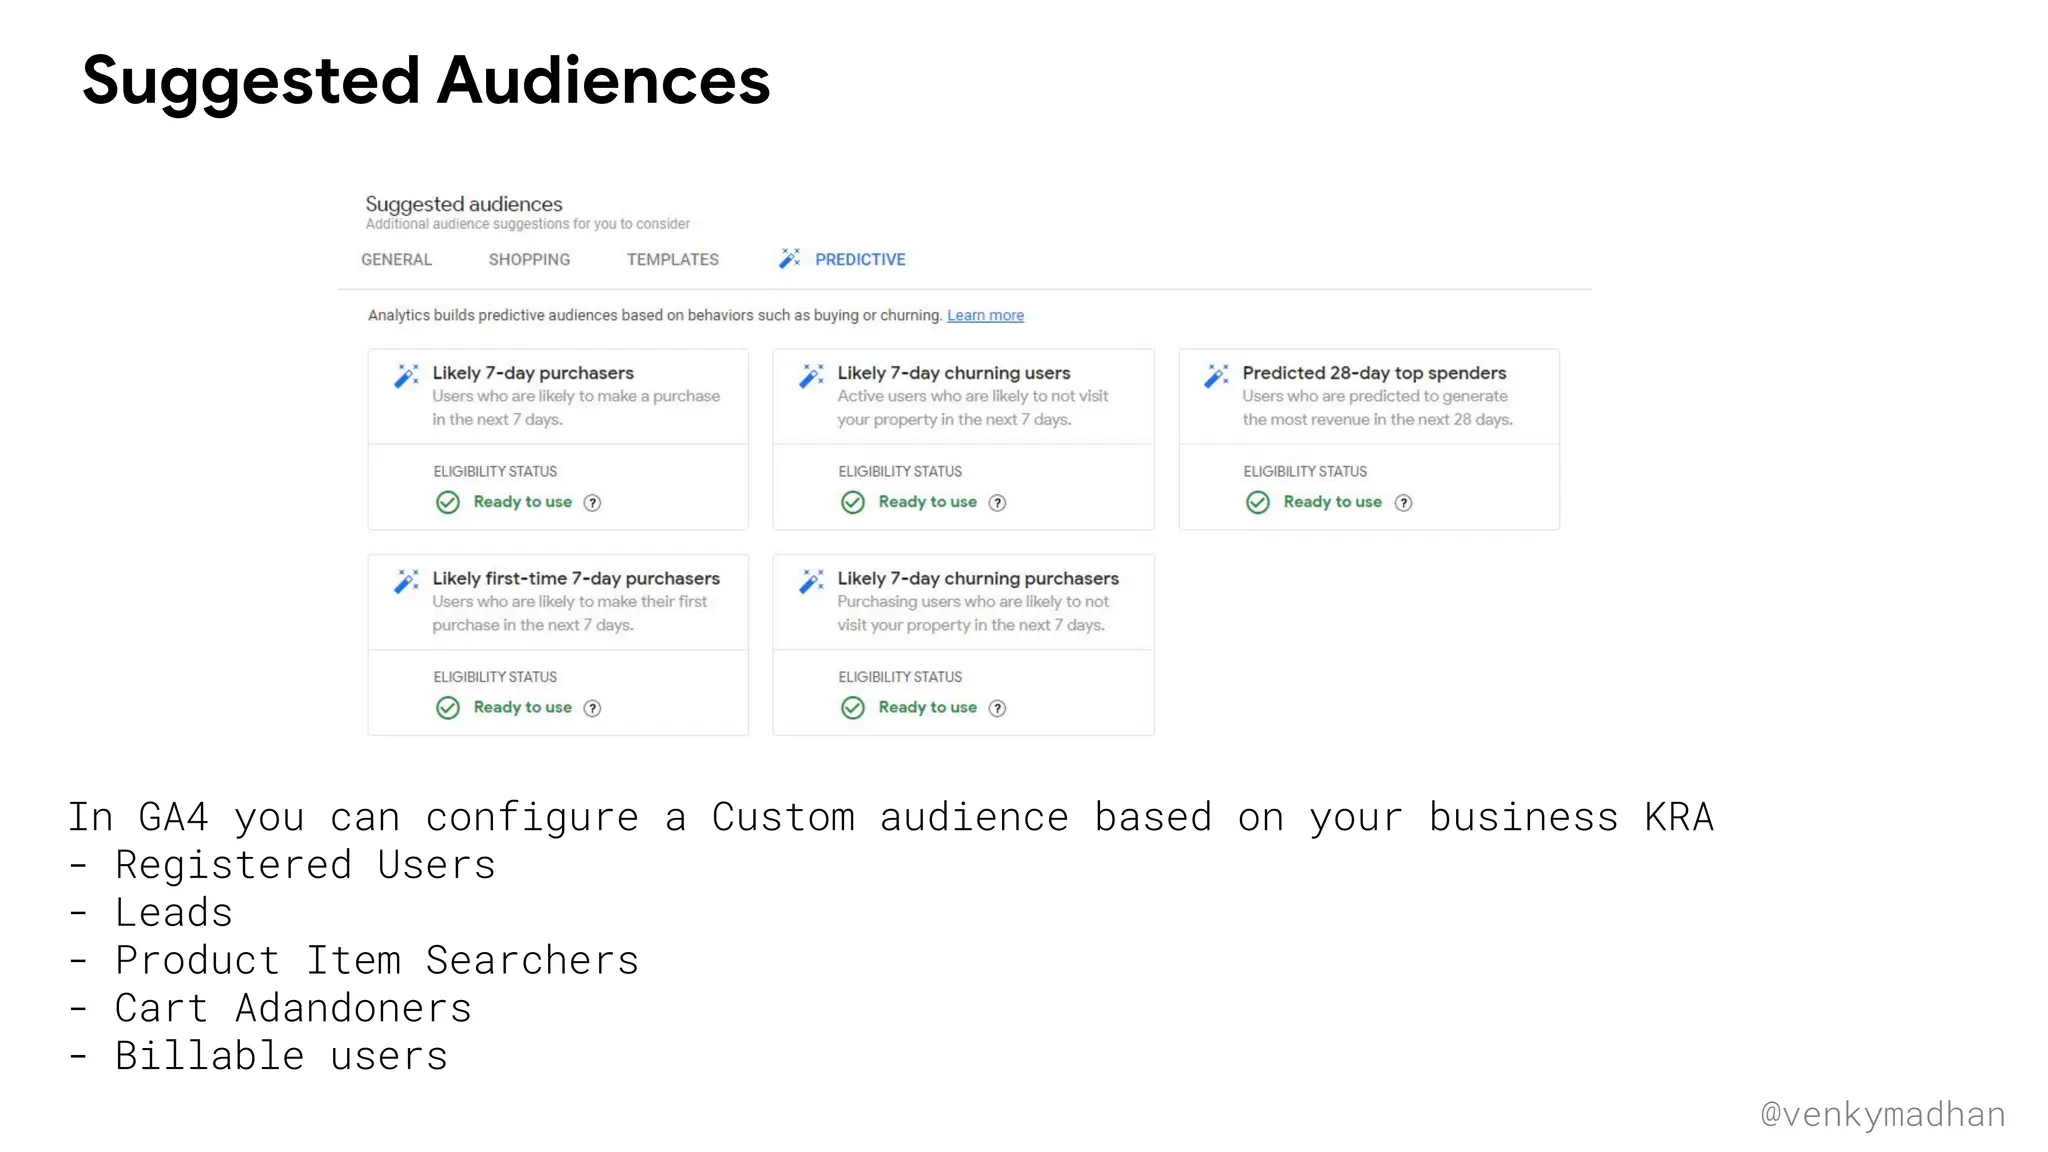The width and height of the screenshot is (2048, 1152).
Task: Click Ready to use under Likely first-time 7-day purchasers
Action: coord(523,707)
